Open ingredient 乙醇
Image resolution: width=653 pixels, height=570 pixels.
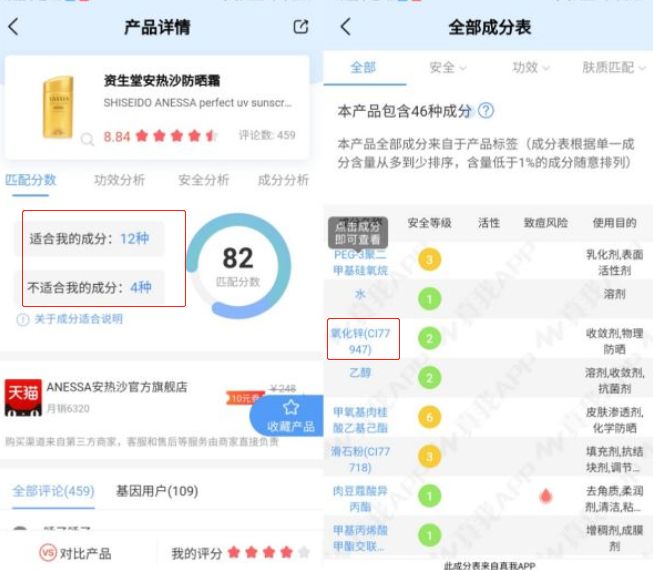(x=360, y=373)
